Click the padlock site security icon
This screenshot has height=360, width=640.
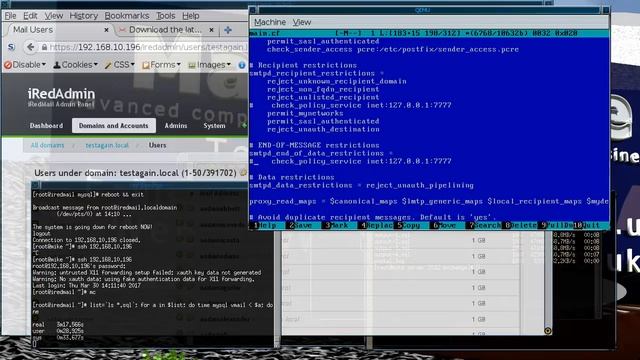(x=44, y=47)
